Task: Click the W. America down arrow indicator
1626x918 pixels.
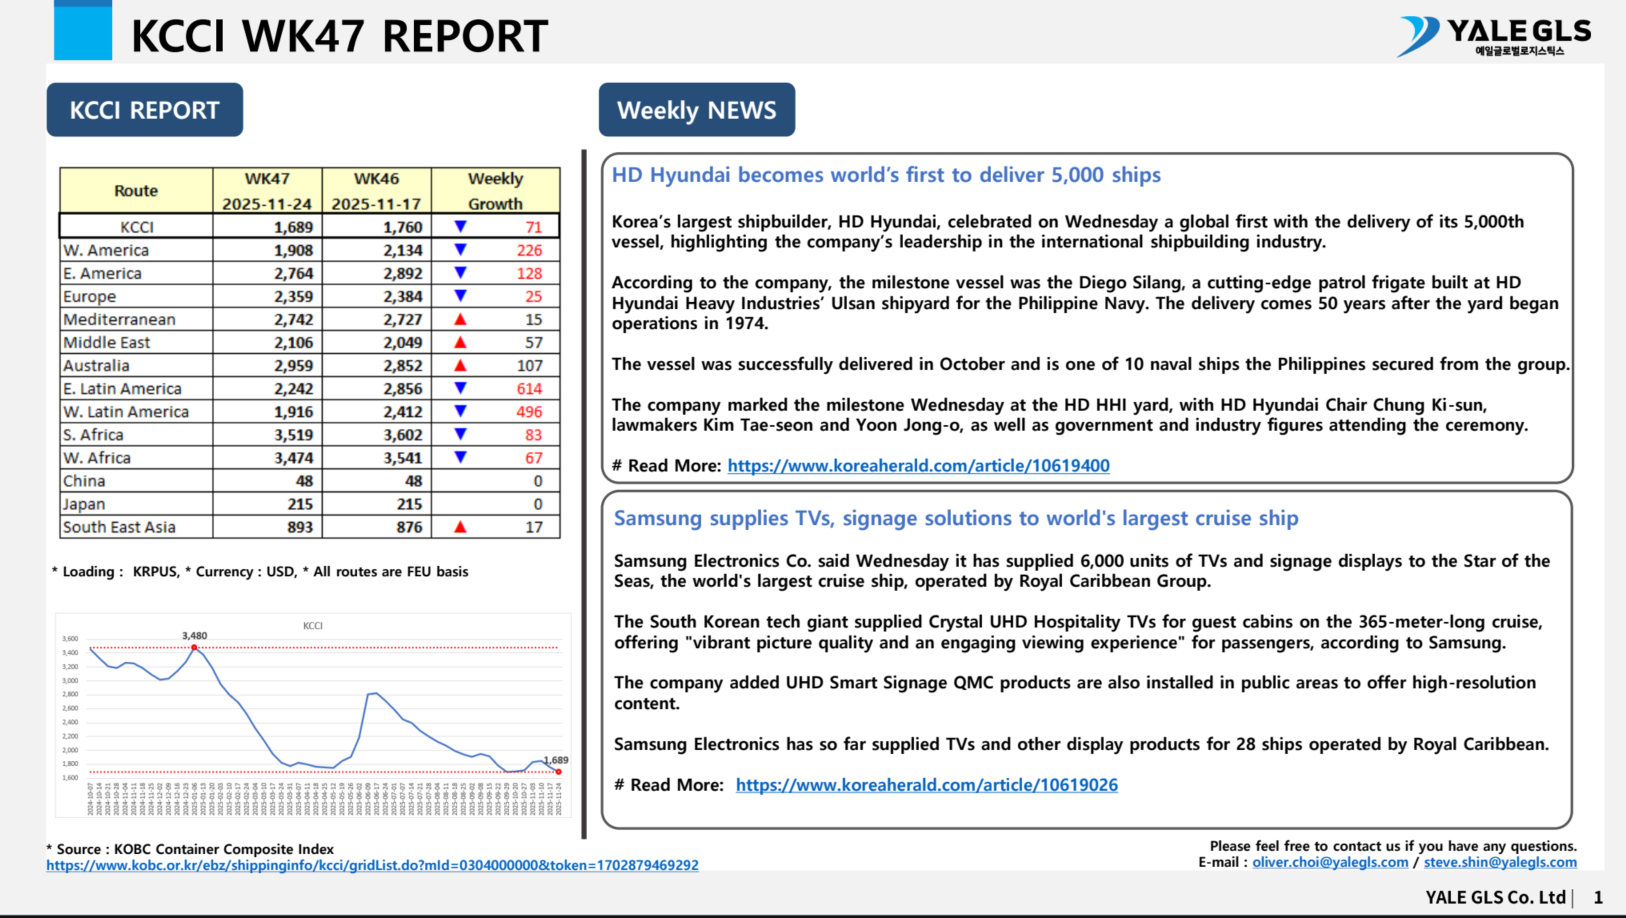Action: coord(460,250)
